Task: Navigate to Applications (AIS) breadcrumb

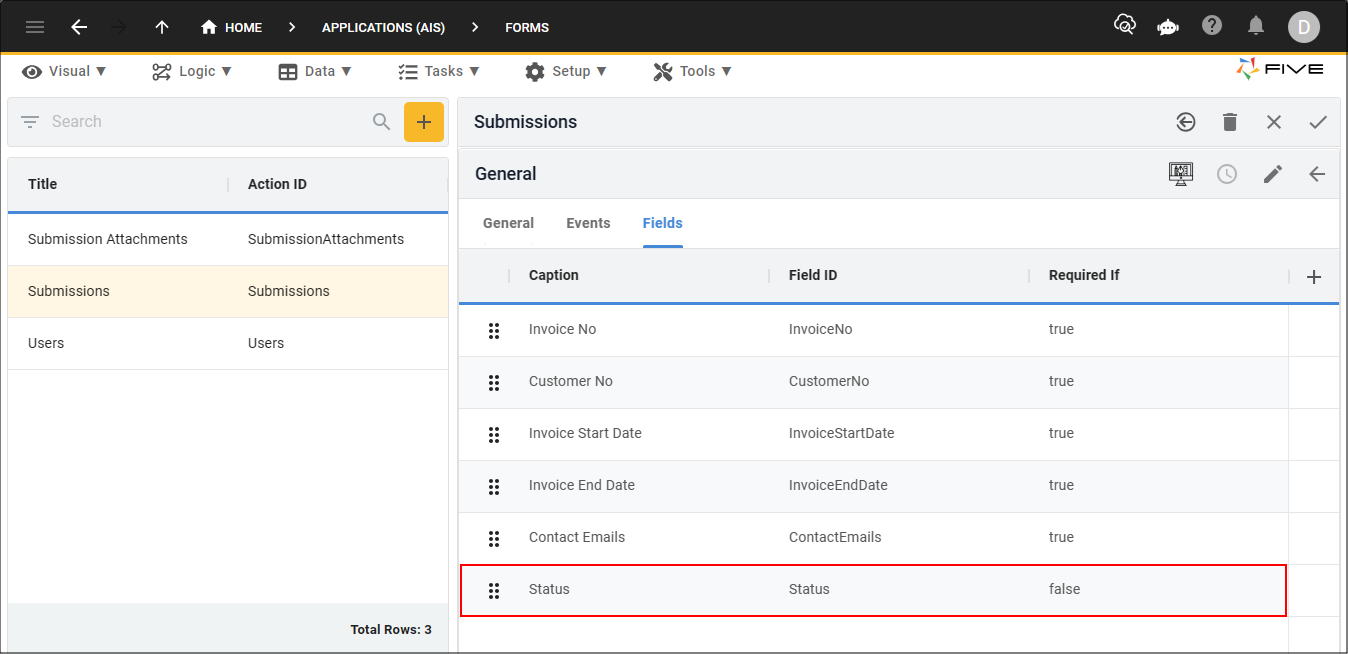Action: point(383,27)
